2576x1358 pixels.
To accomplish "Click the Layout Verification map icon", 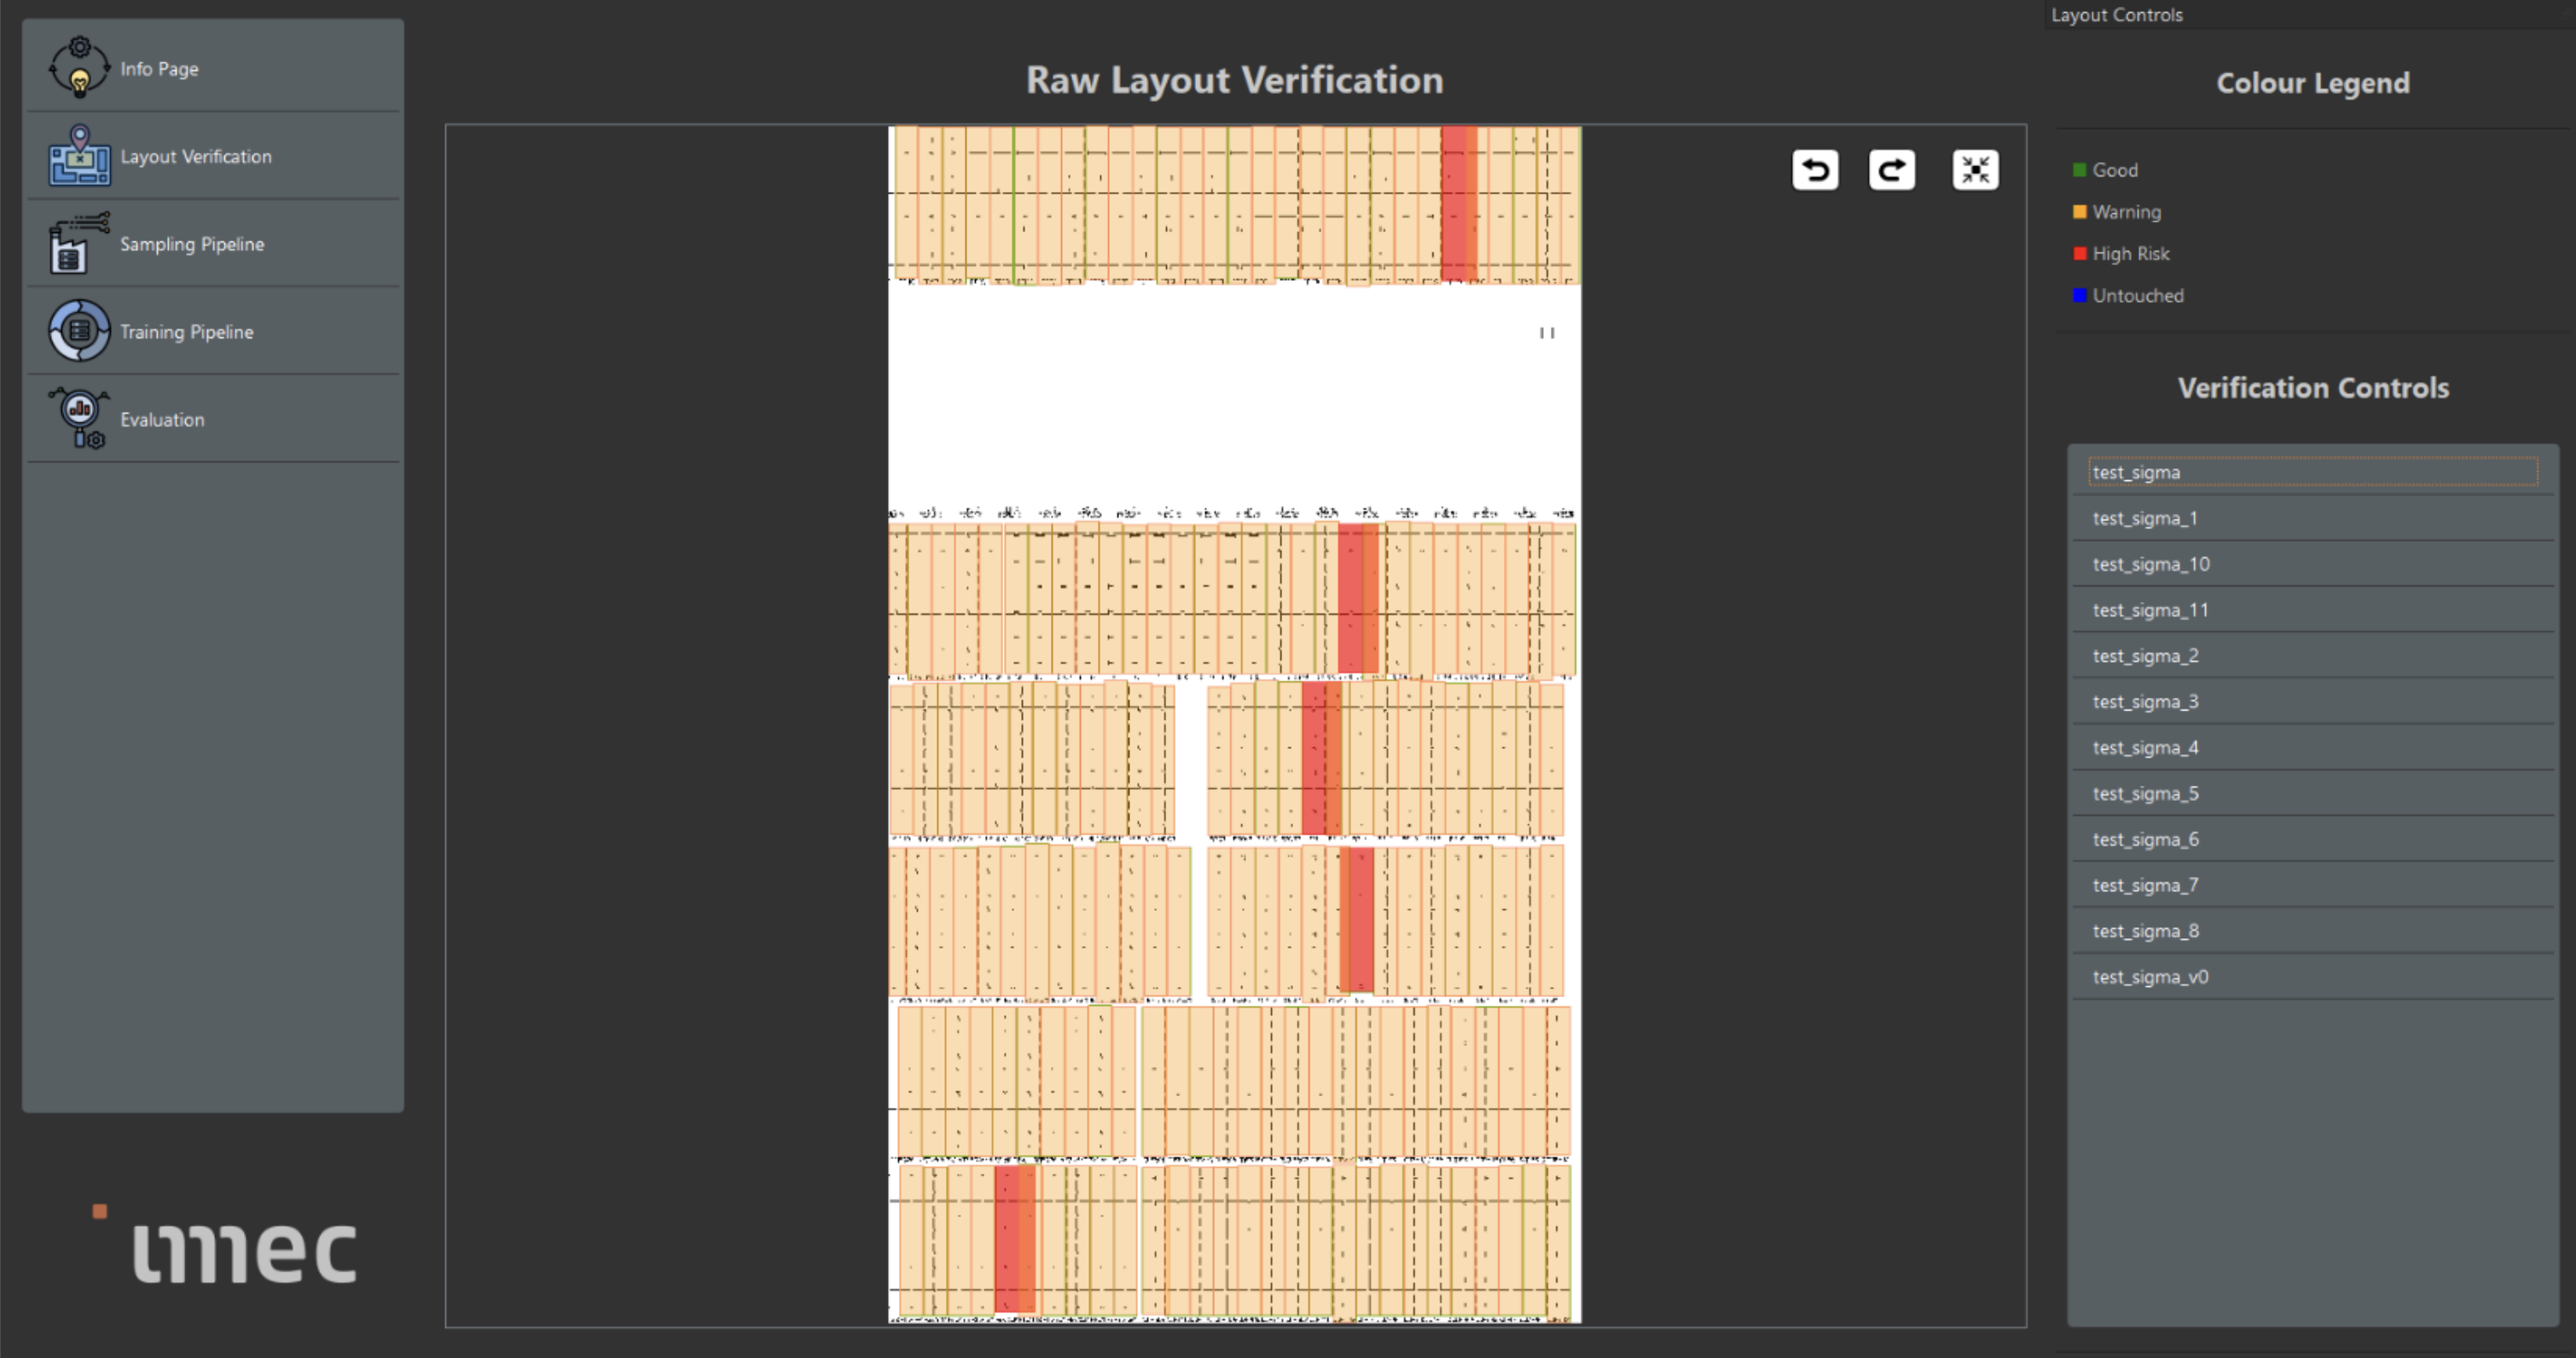I will (x=79, y=155).
